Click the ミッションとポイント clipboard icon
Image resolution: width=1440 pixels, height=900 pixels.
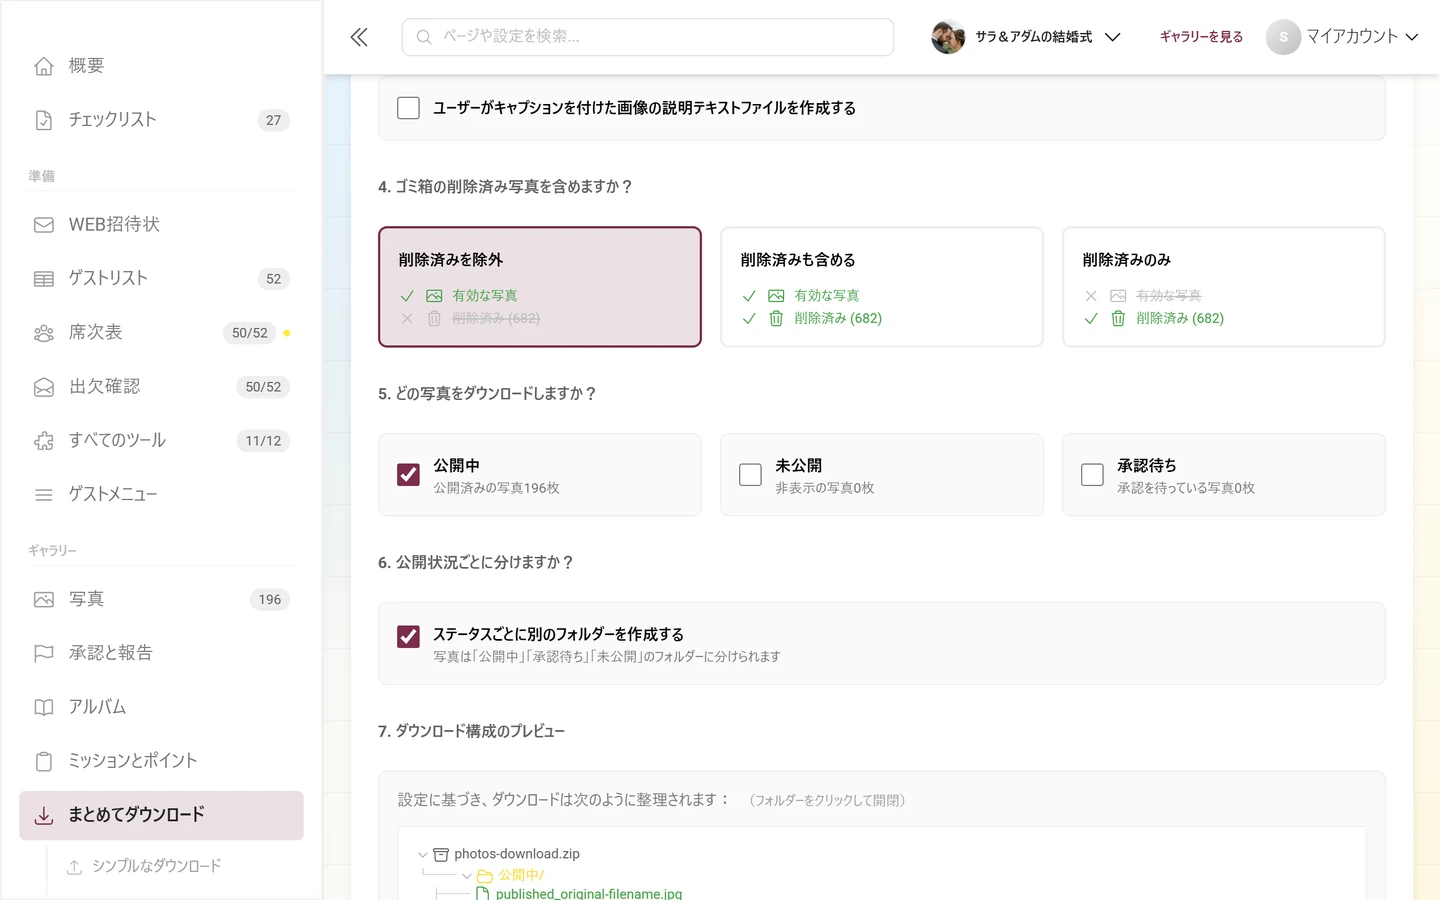click(44, 762)
